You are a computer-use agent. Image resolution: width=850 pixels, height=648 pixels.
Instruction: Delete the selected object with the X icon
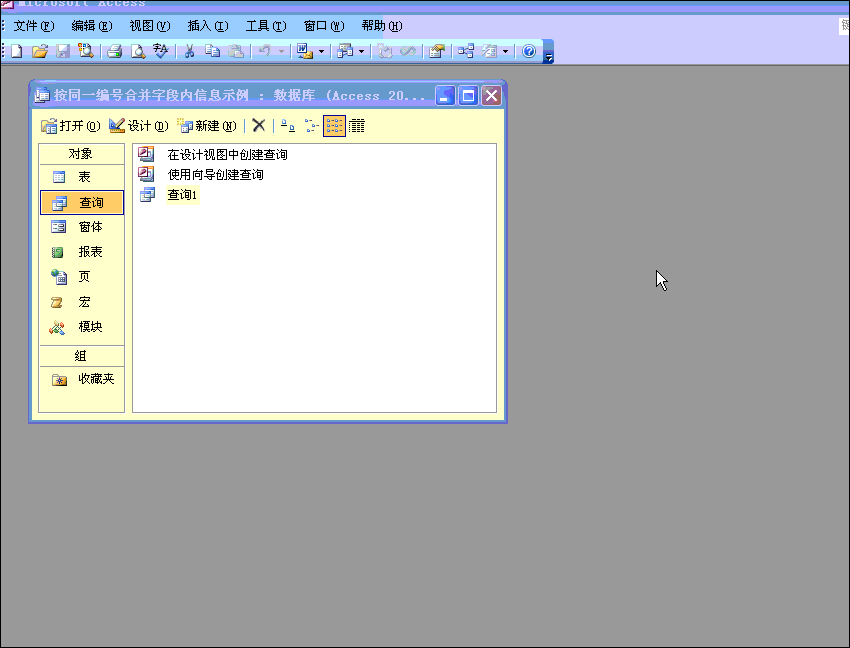(259, 126)
